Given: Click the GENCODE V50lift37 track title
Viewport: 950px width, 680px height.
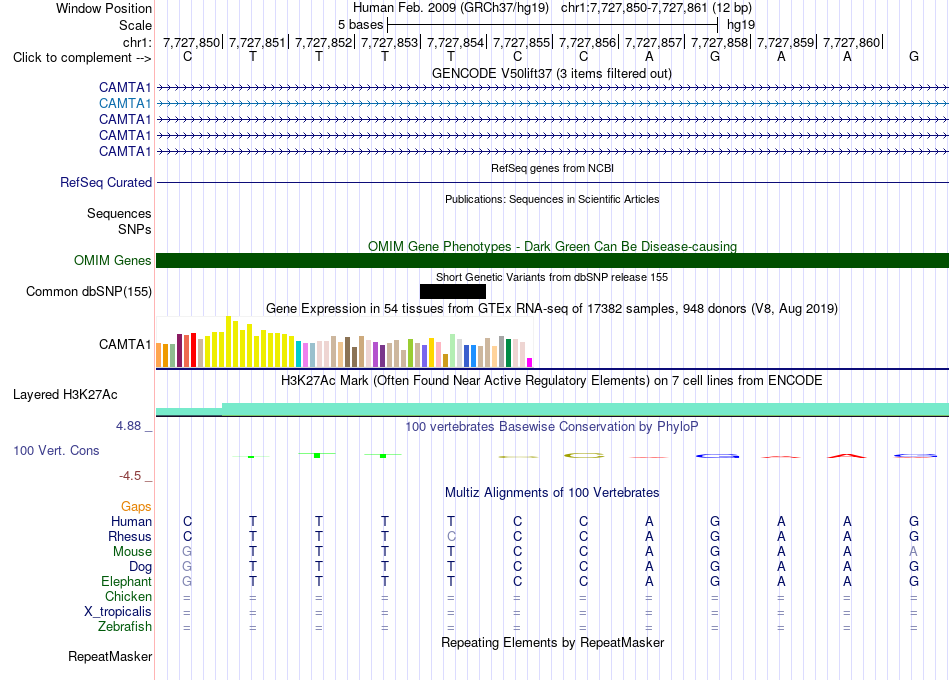Looking at the screenshot, I should tap(552, 73).
